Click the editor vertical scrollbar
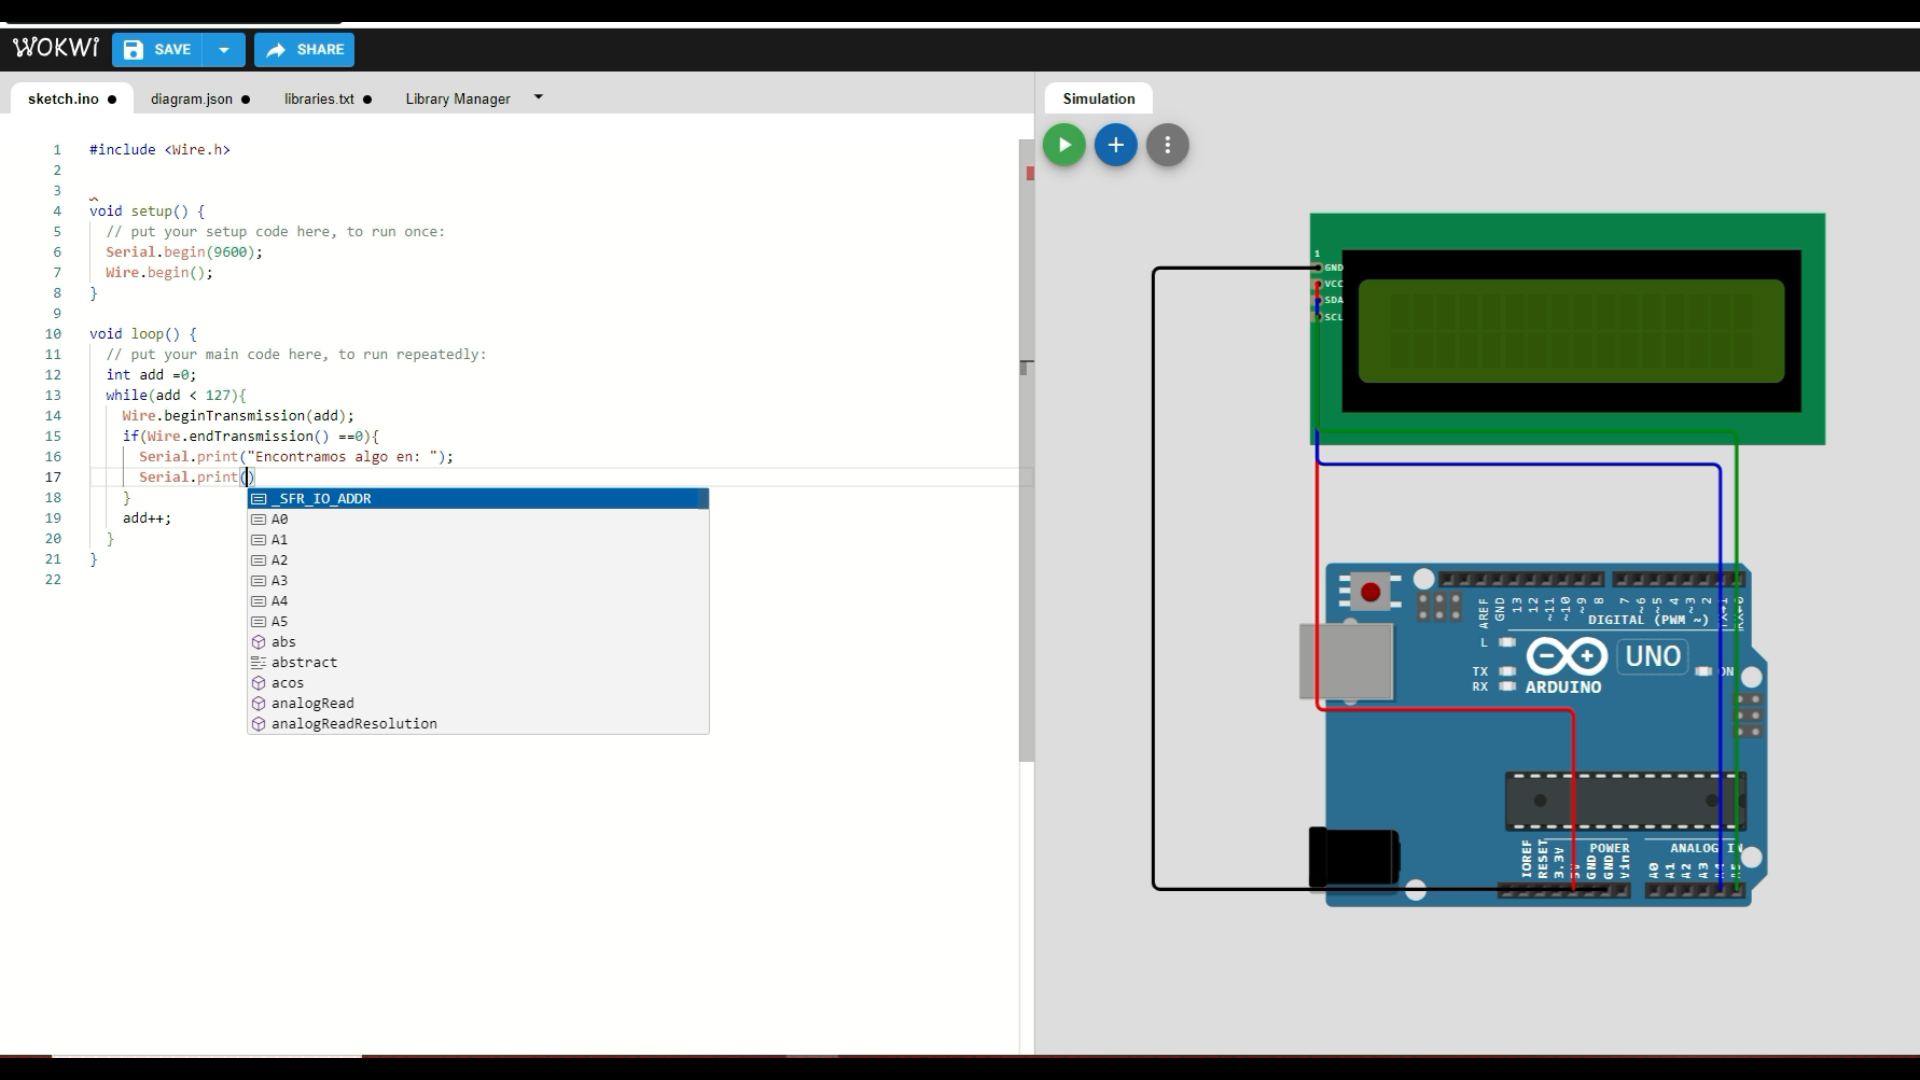 pos(1026,450)
